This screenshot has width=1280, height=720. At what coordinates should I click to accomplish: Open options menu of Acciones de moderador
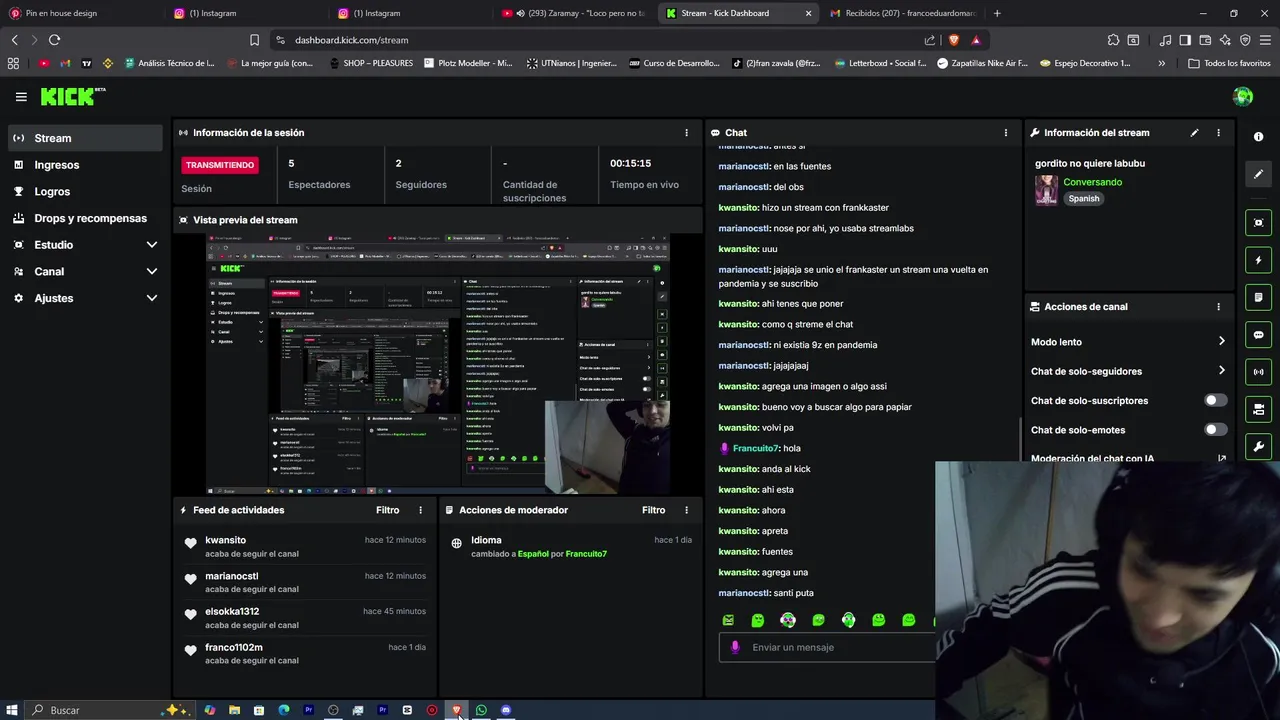[686, 510]
